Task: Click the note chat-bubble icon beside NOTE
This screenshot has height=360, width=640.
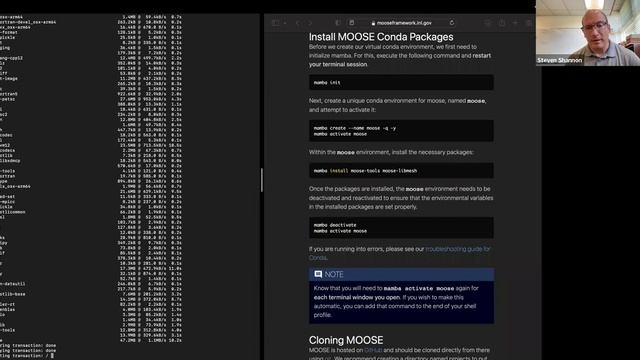Action: [318, 274]
